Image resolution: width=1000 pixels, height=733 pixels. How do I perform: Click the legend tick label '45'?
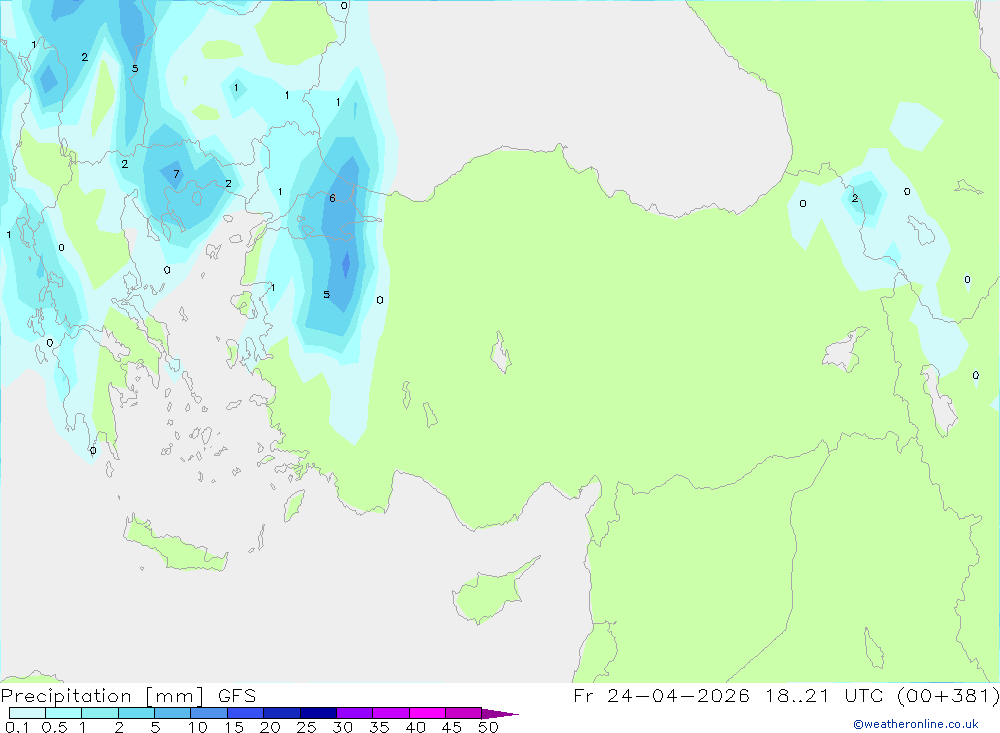pos(452,727)
